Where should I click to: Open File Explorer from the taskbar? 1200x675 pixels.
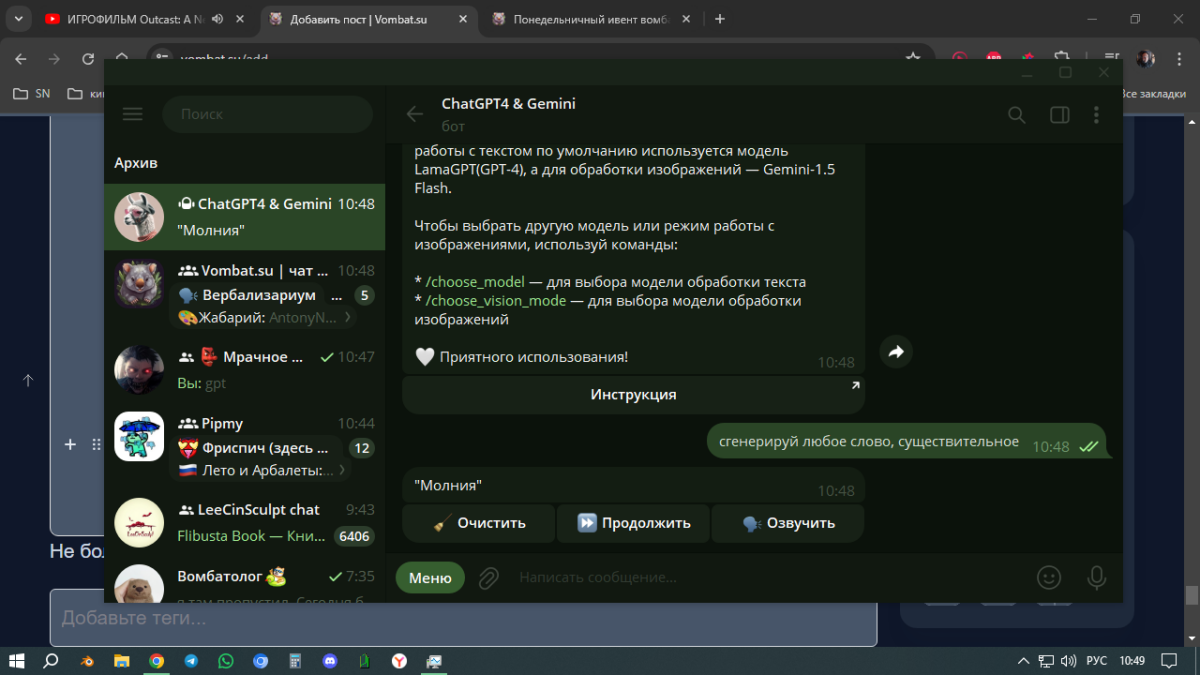coord(121,661)
